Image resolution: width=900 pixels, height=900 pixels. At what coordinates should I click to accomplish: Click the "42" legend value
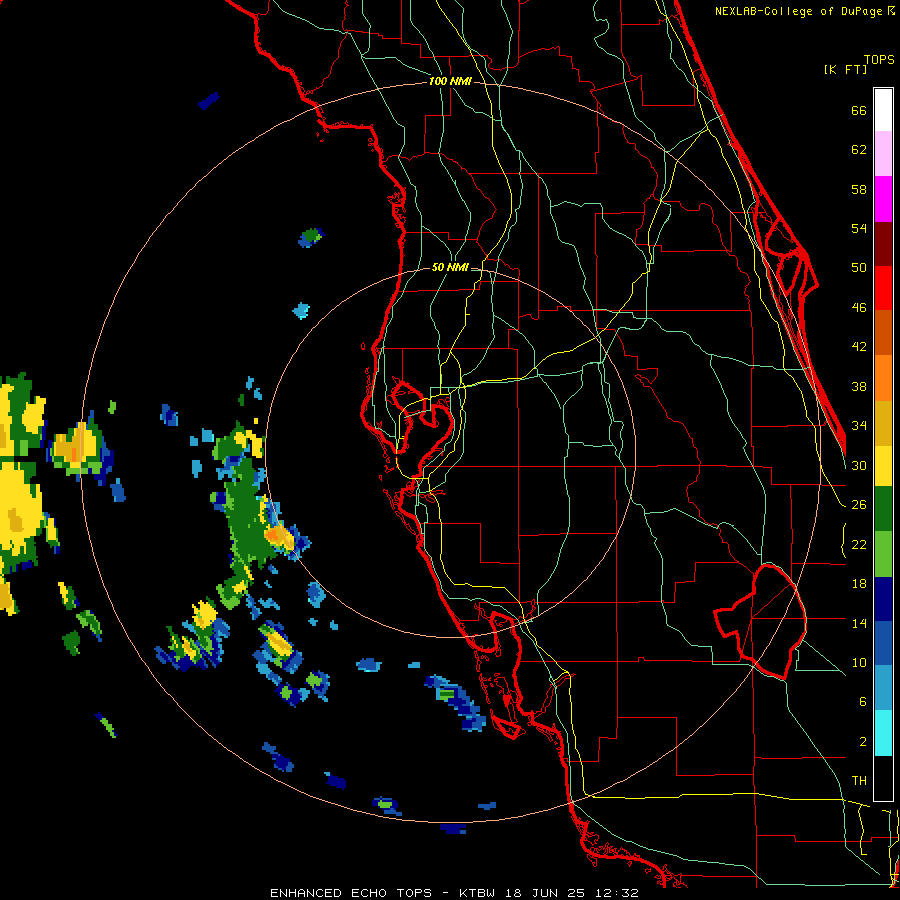(859, 347)
